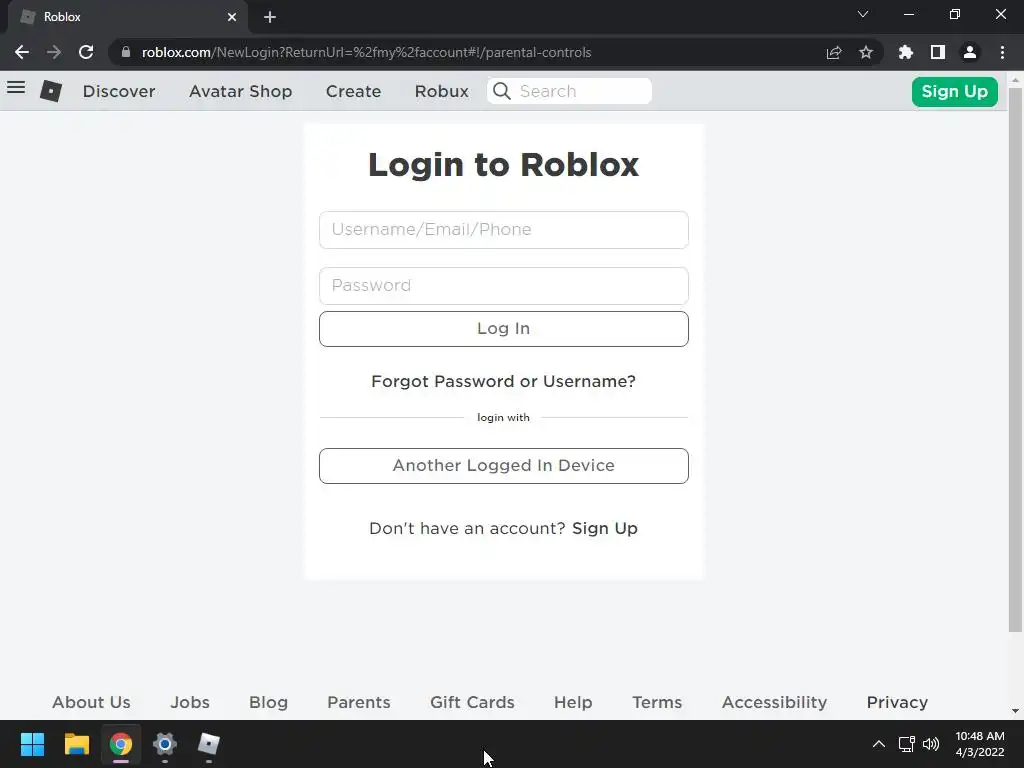Click Forgot Password or Username link
Image resolution: width=1024 pixels, height=768 pixels.
click(x=503, y=381)
